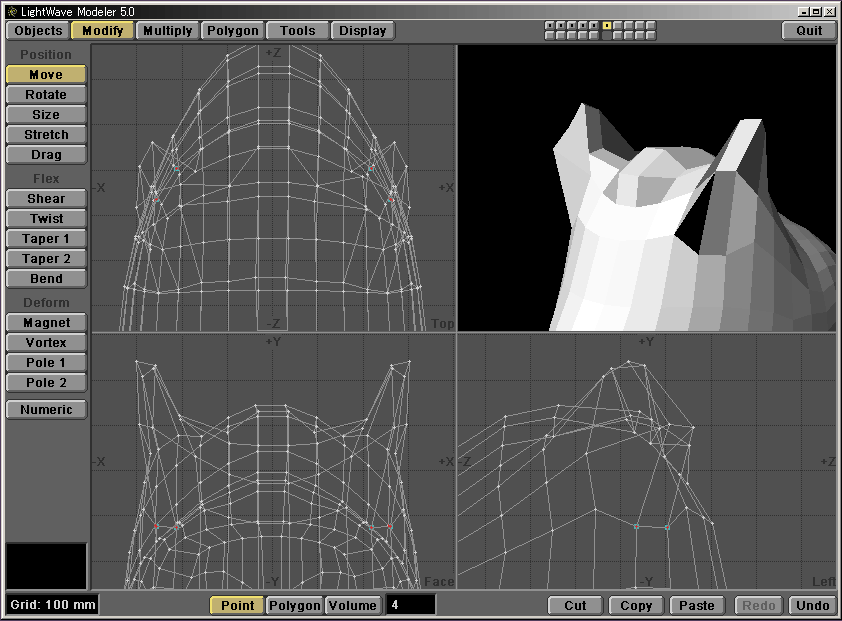The height and width of the screenshot is (621, 842).
Task: Switch to the Tools tab
Action: (297, 30)
